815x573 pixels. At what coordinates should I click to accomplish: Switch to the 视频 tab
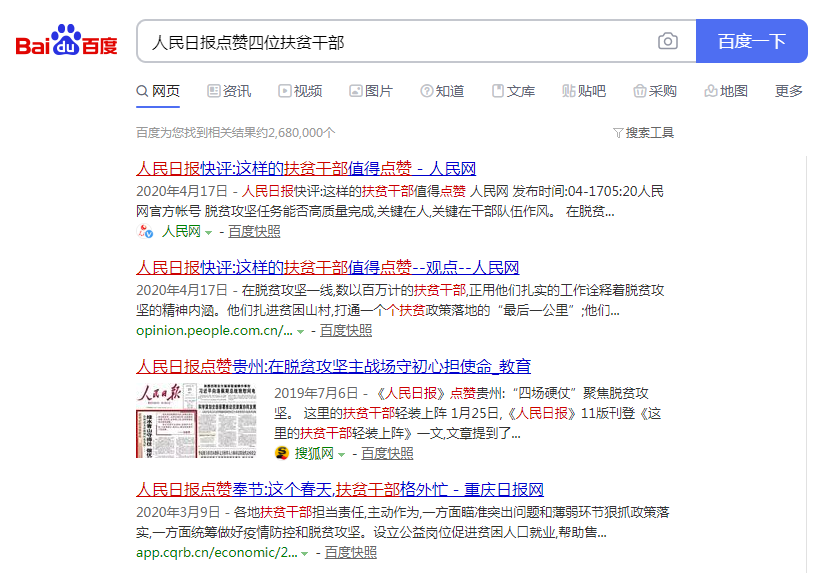300,92
